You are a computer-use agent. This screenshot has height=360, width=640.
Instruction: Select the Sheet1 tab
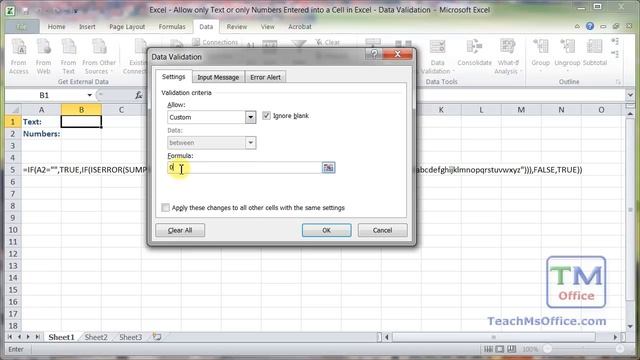[61, 337]
